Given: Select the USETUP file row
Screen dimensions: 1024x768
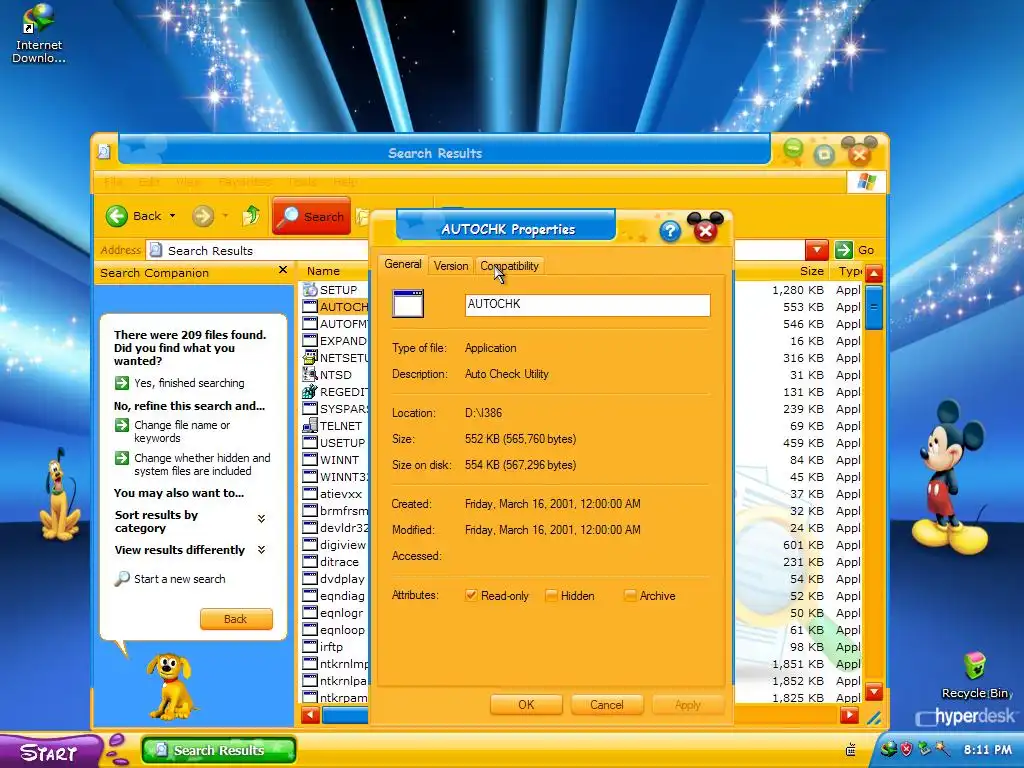Looking at the screenshot, I should pyautogui.click(x=334, y=443).
